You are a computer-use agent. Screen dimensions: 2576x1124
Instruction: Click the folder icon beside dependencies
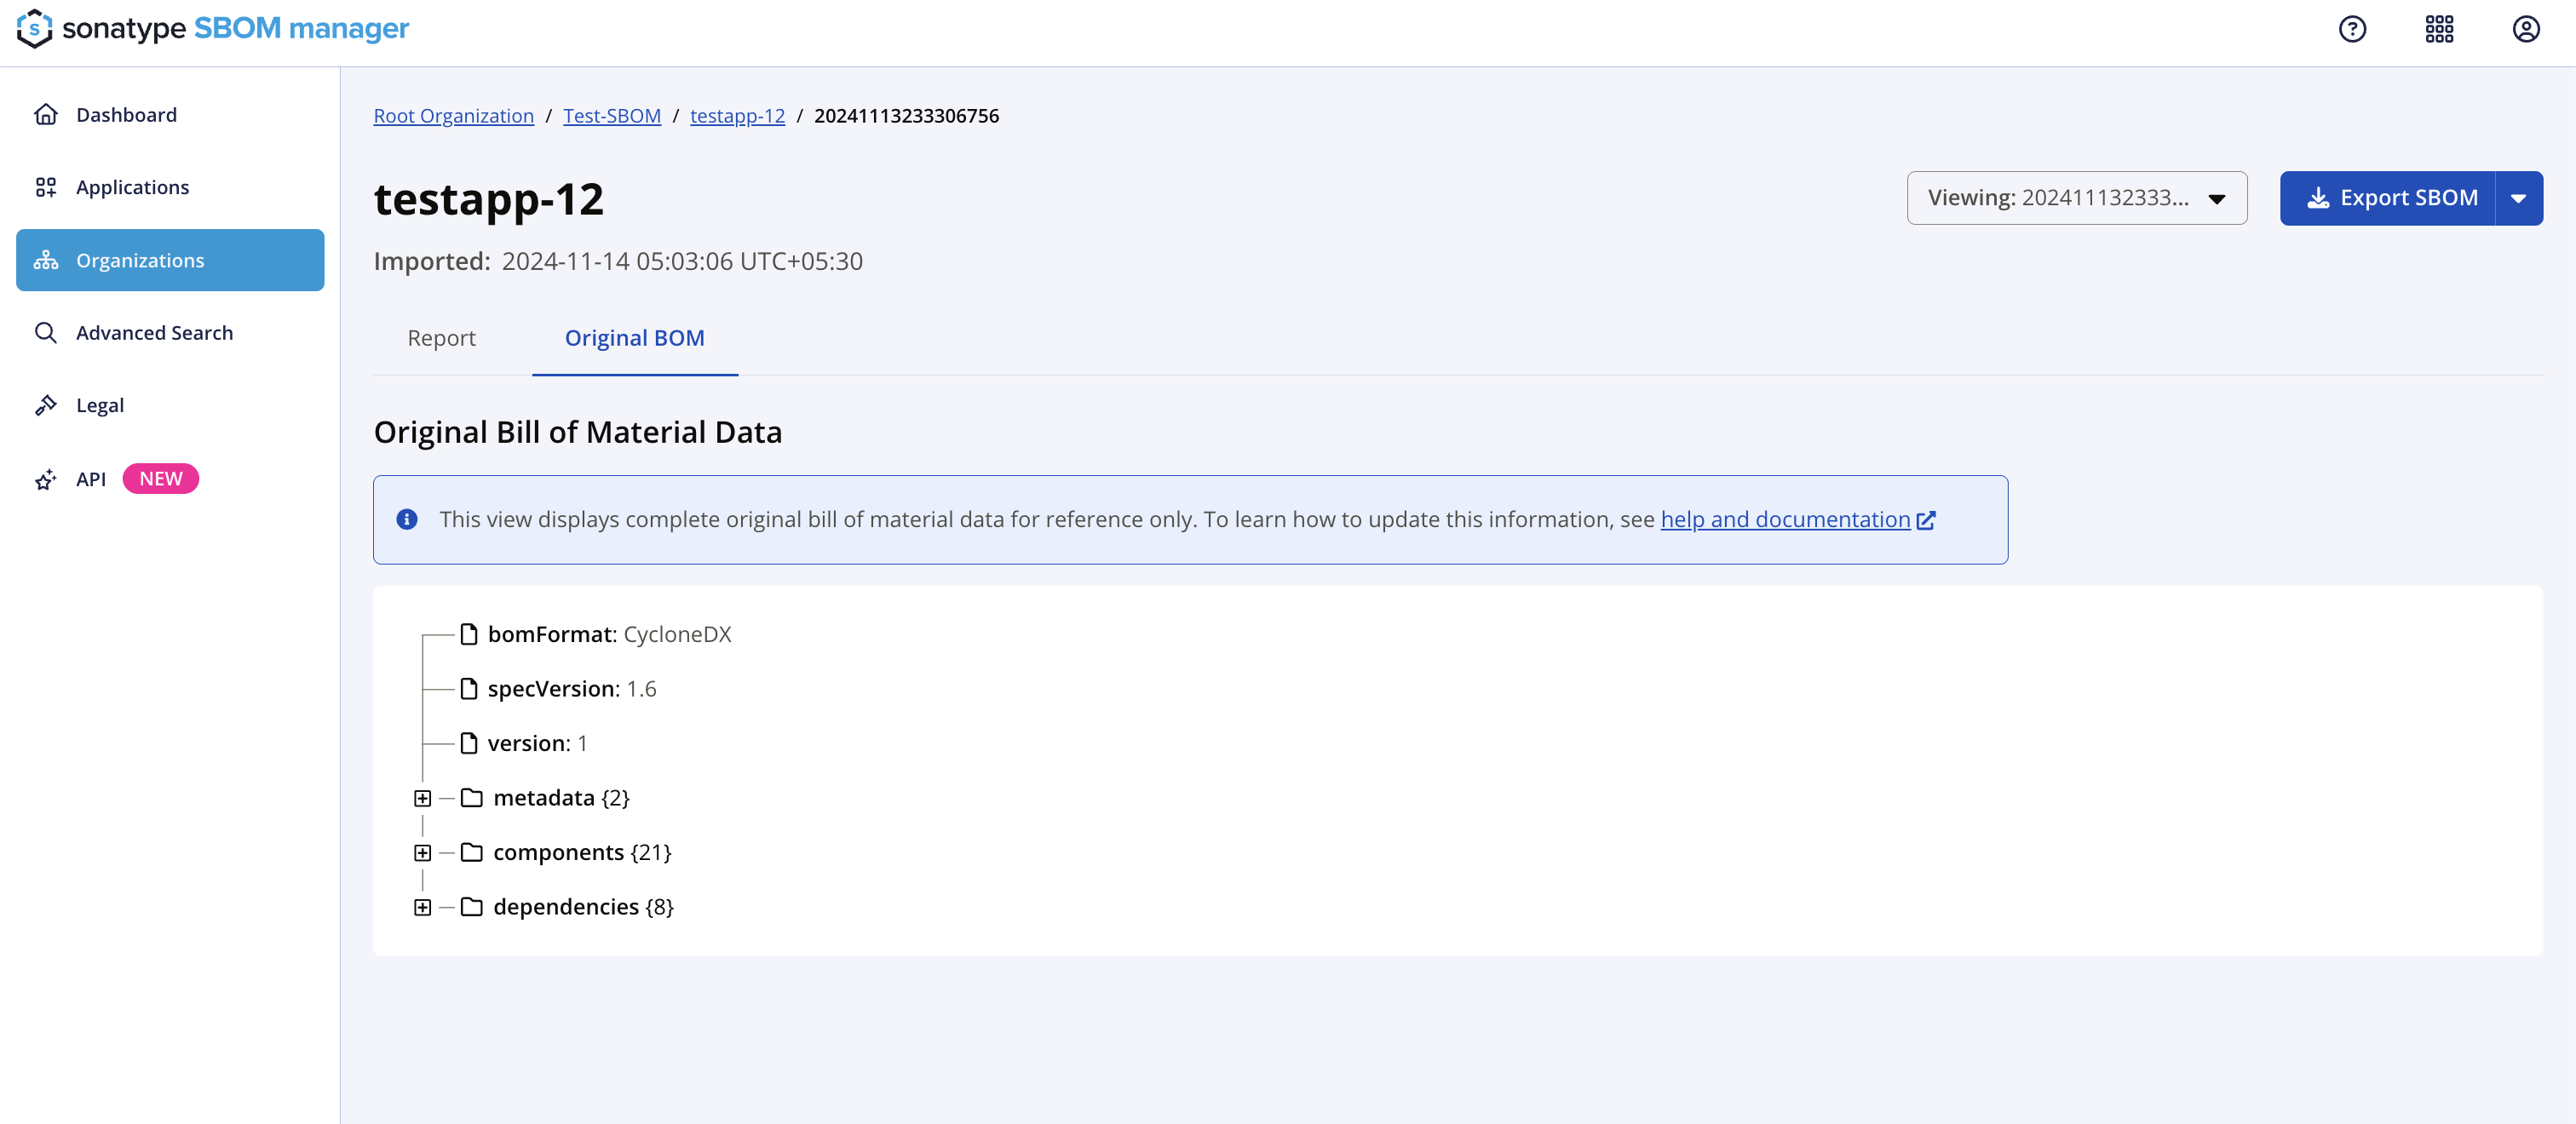(x=472, y=907)
